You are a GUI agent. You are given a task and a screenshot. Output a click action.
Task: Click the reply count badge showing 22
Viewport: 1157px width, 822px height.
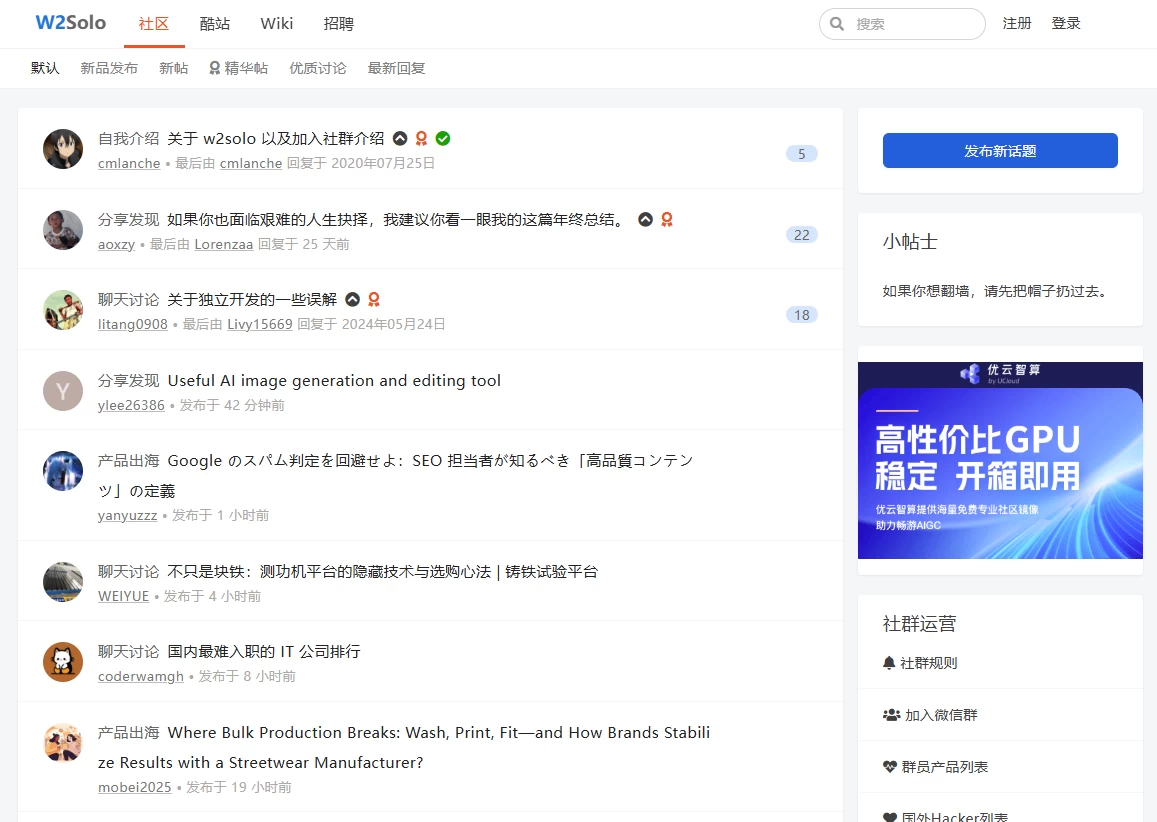pos(801,235)
